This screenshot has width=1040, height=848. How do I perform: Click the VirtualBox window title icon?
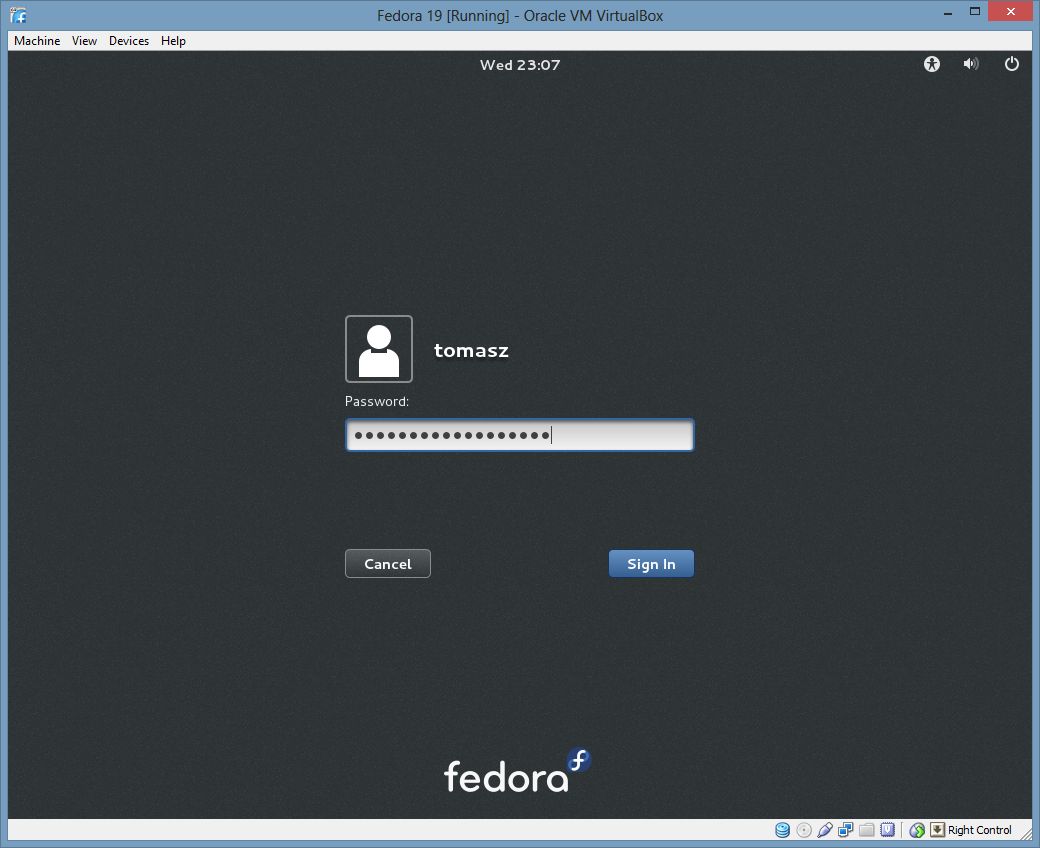(x=19, y=15)
